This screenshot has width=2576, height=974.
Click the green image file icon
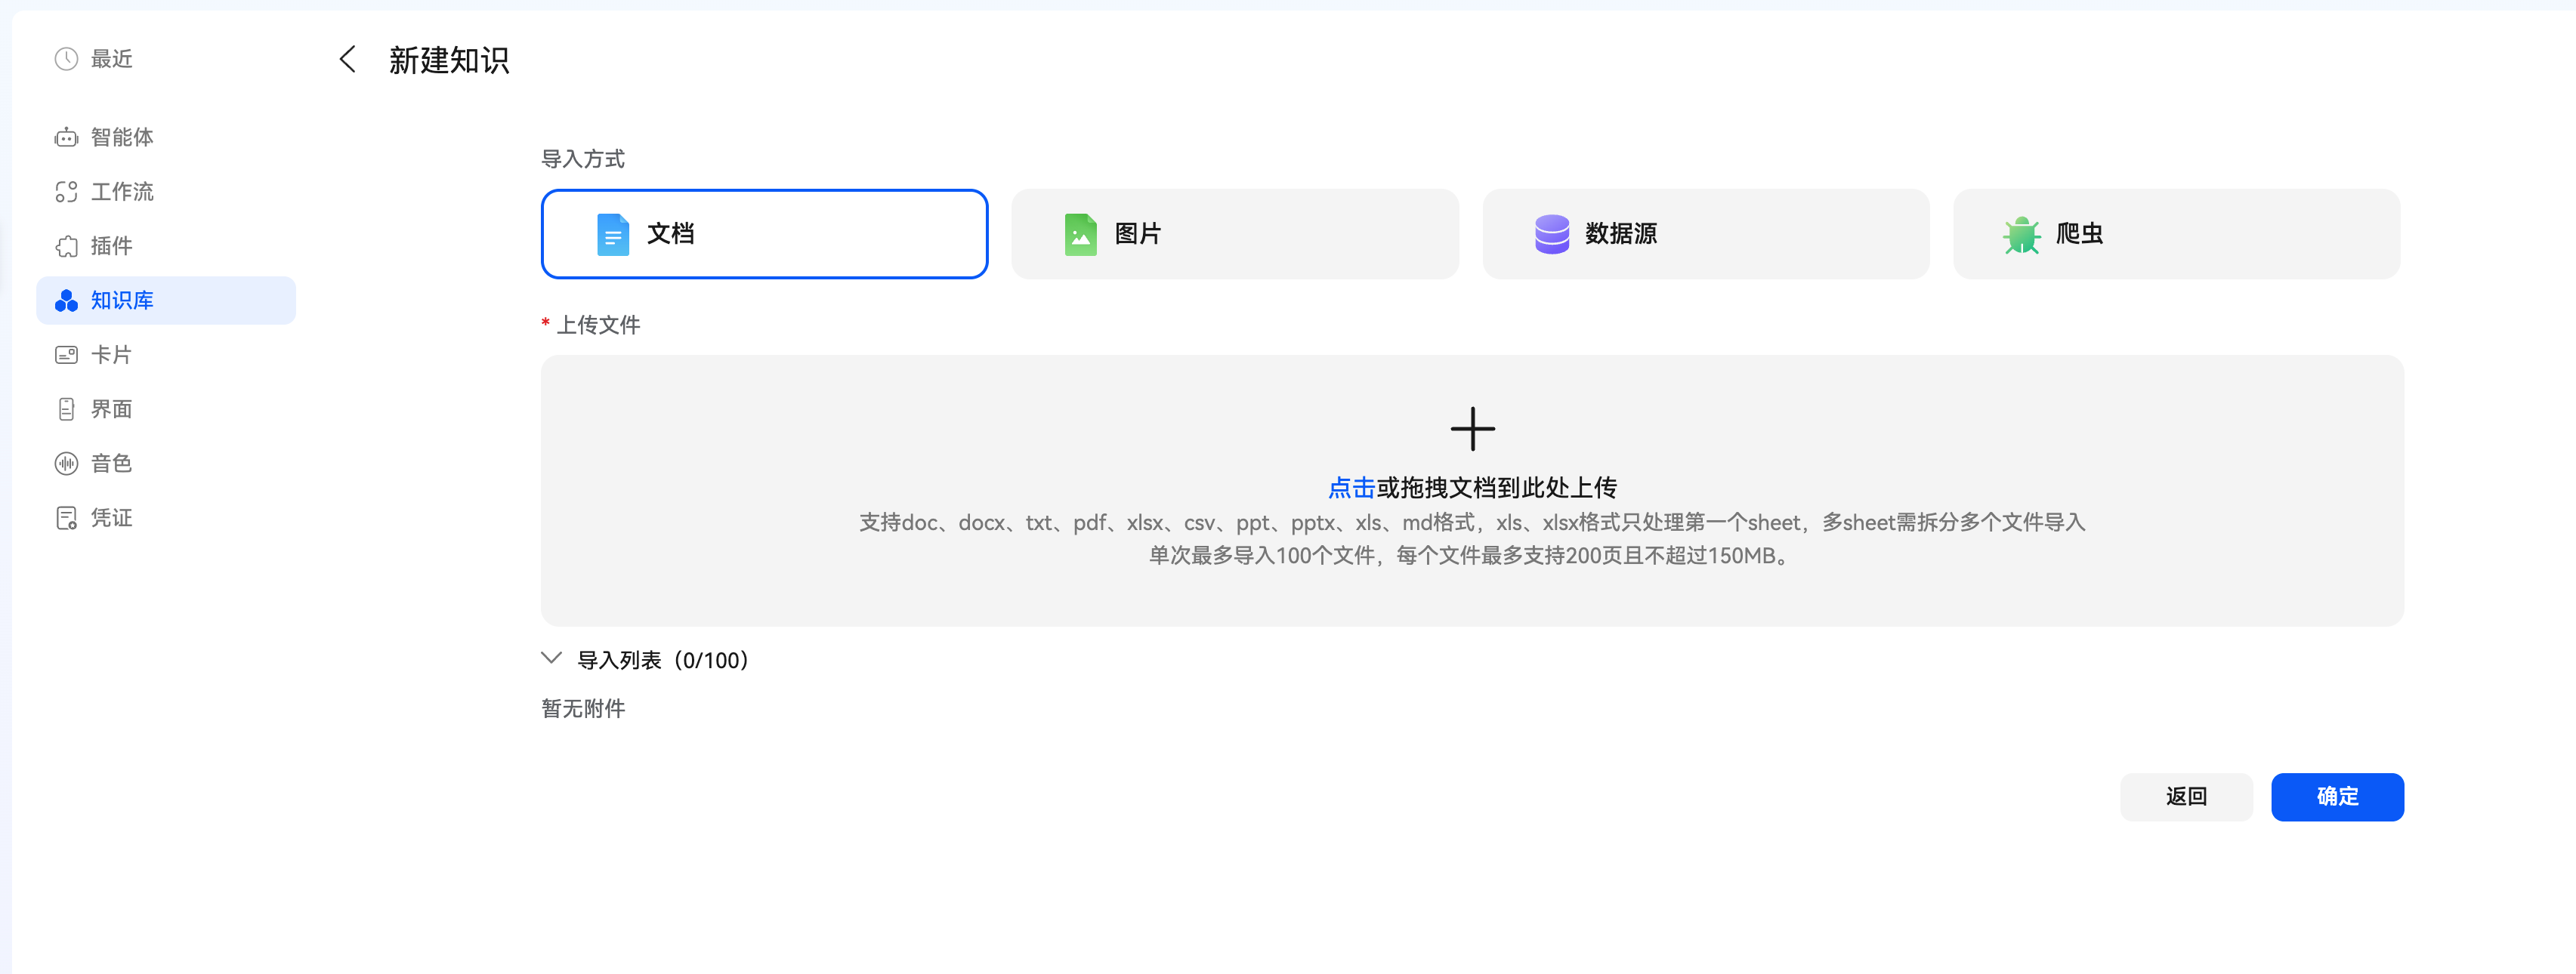pyautogui.click(x=1081, y=234)
